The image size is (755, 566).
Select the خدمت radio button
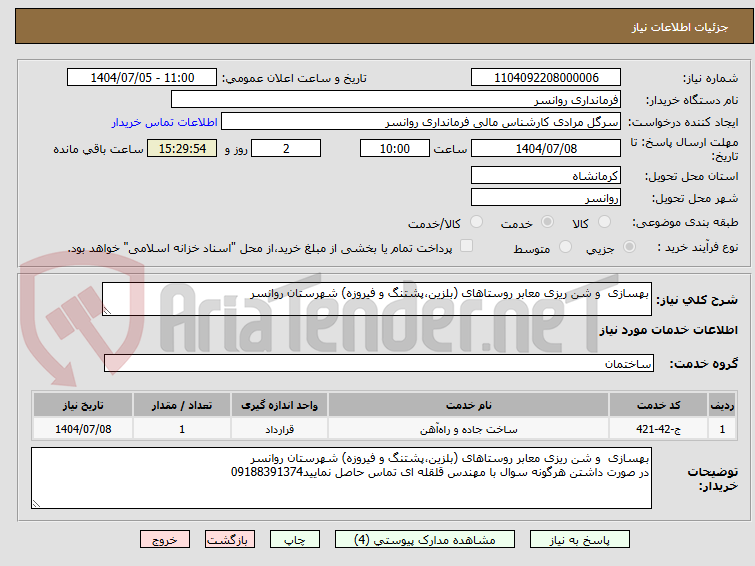(x=547, y=222)
